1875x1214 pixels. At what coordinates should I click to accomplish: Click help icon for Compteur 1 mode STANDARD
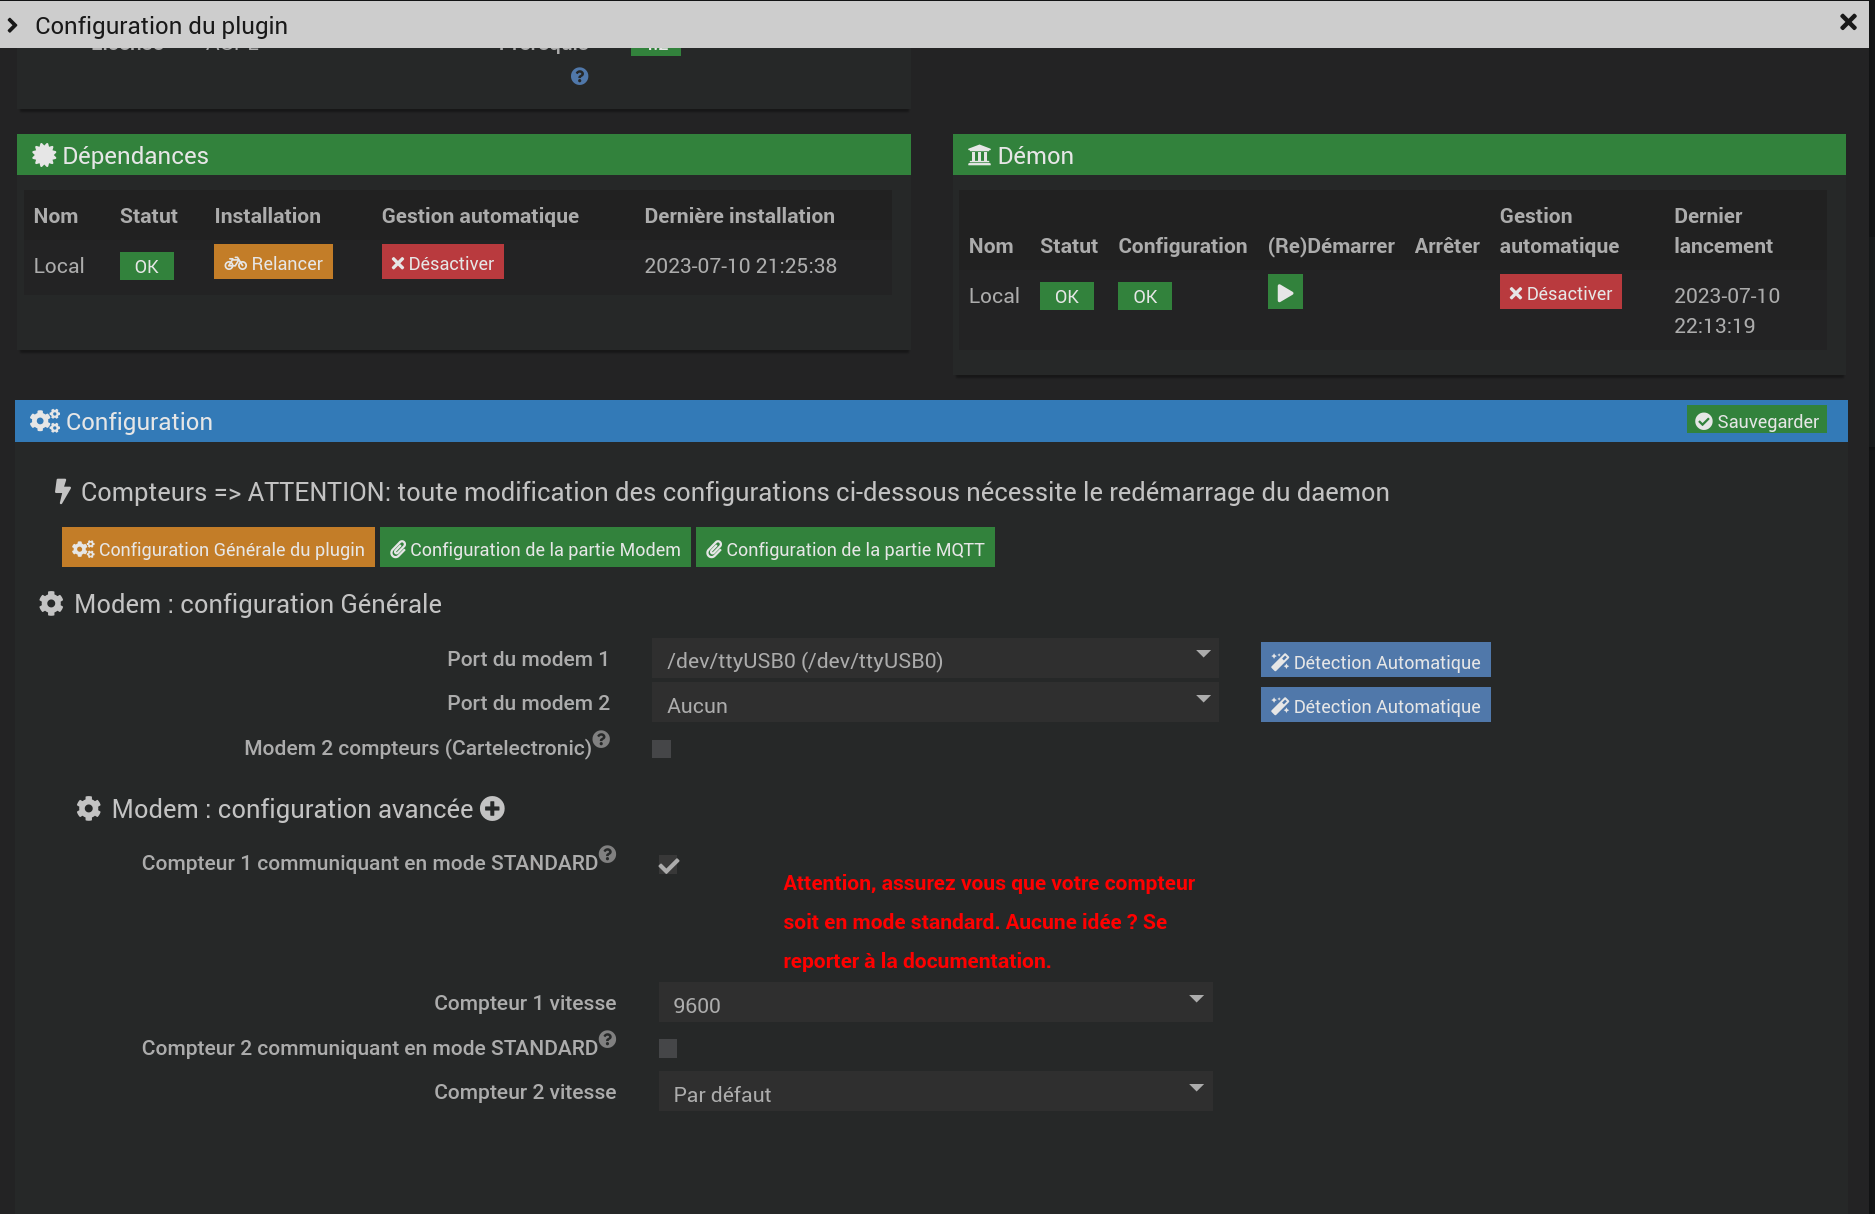coord(607,854)
